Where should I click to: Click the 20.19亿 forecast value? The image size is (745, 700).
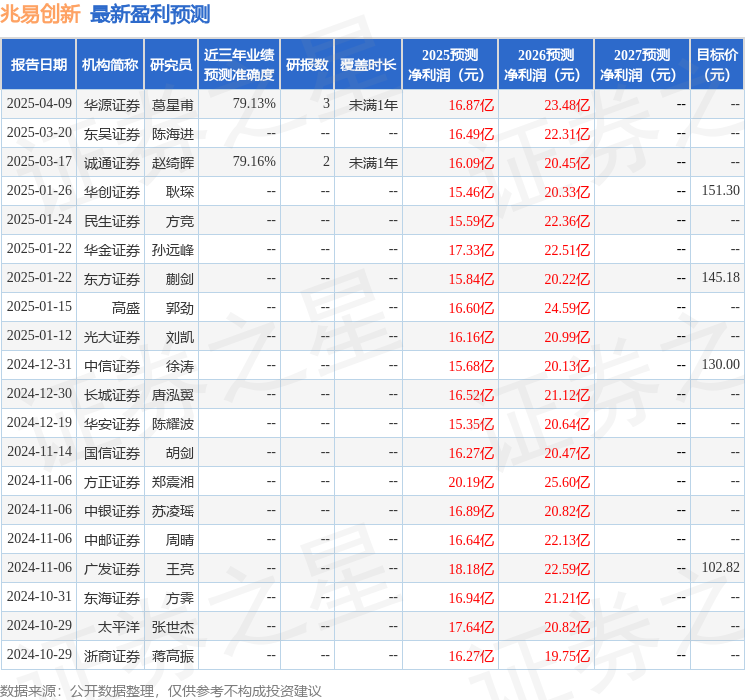coord(471,482)
